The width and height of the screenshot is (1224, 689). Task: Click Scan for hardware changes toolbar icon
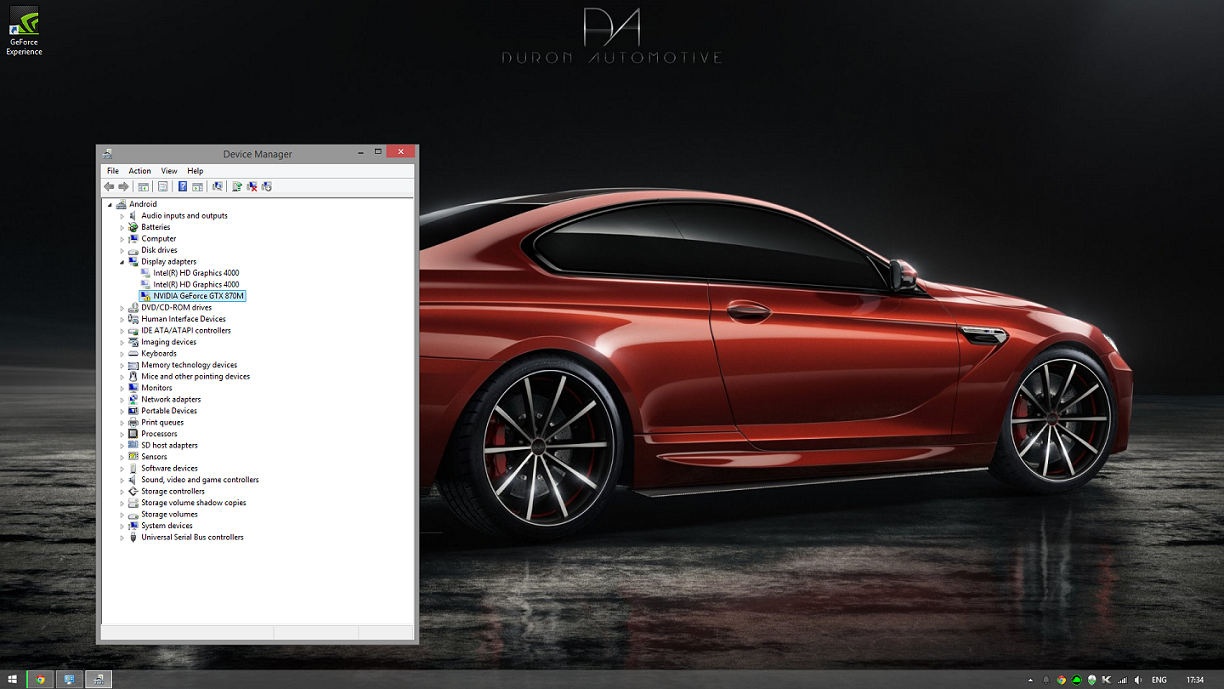(217, 186)
